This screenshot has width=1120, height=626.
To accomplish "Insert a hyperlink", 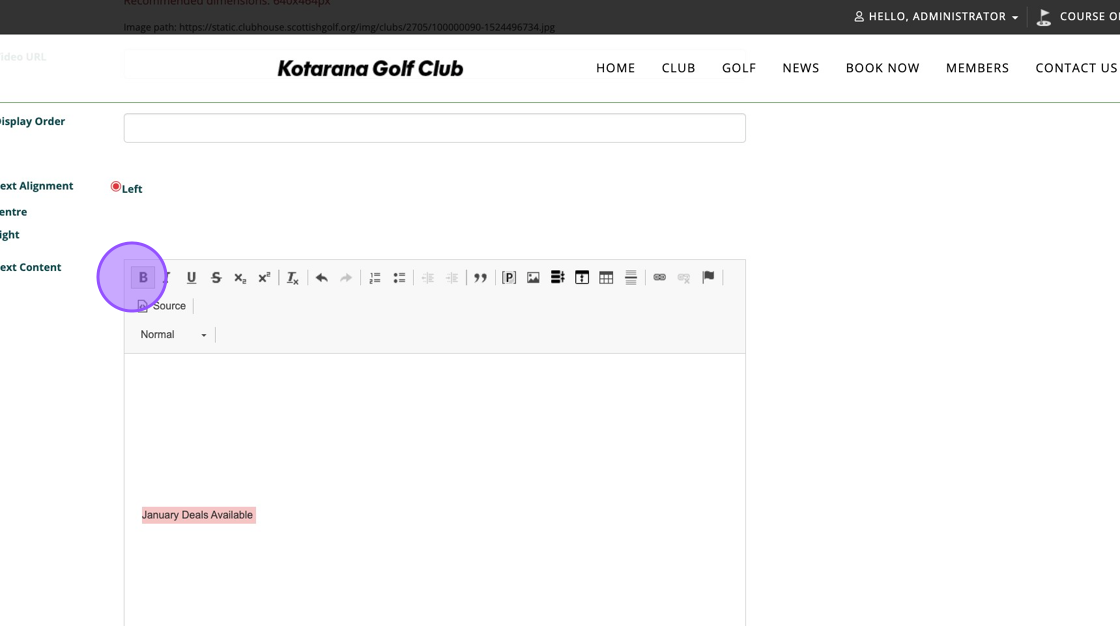I will point(659,277).
